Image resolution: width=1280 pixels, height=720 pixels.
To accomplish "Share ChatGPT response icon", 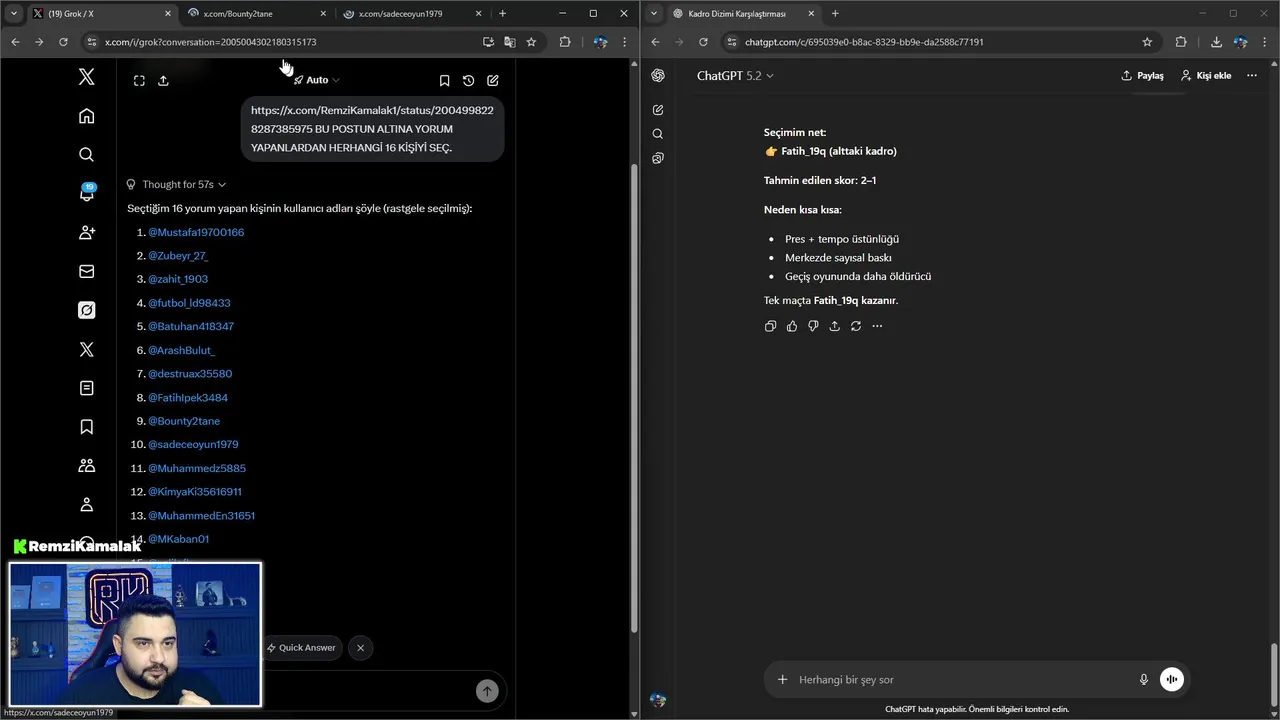I will coord(835,326).
